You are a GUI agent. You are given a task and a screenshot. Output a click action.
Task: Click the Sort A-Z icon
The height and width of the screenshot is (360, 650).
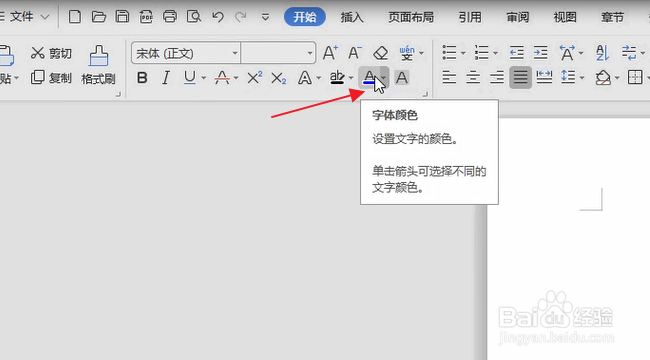pos(602,53)
